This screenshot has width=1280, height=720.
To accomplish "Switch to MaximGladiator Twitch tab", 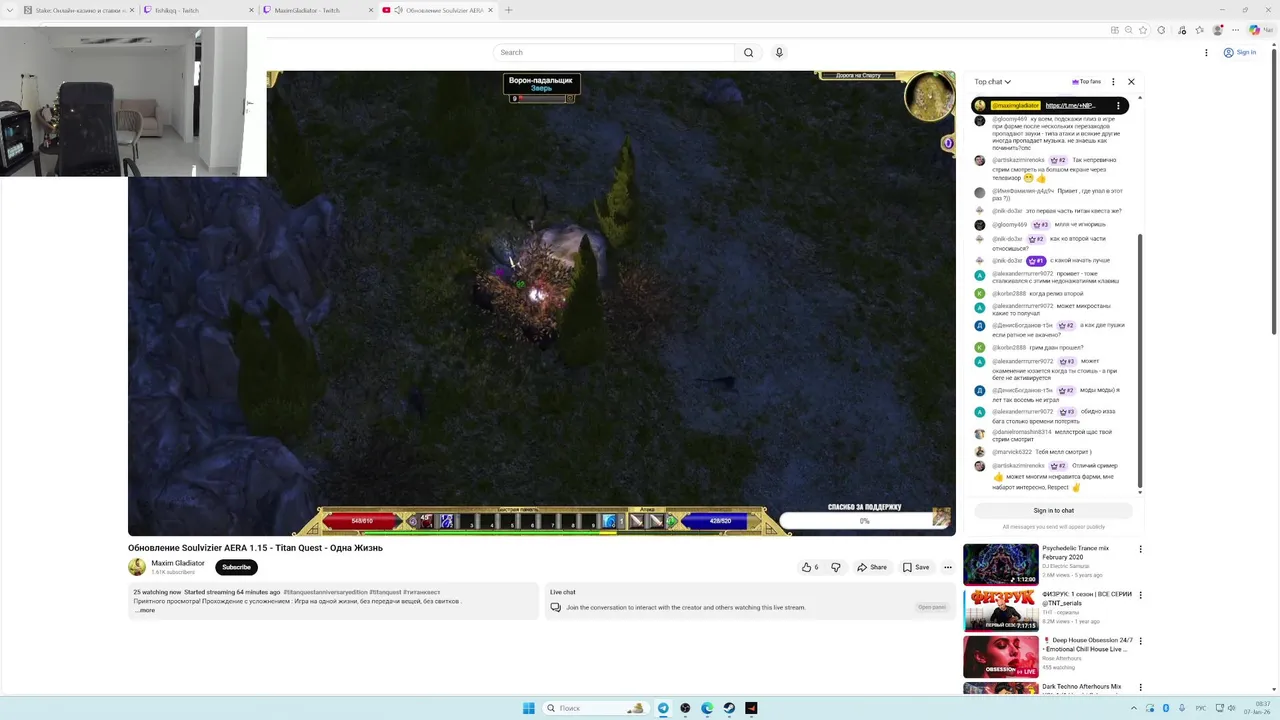I will pyautogui.click(x=316, y=10).
